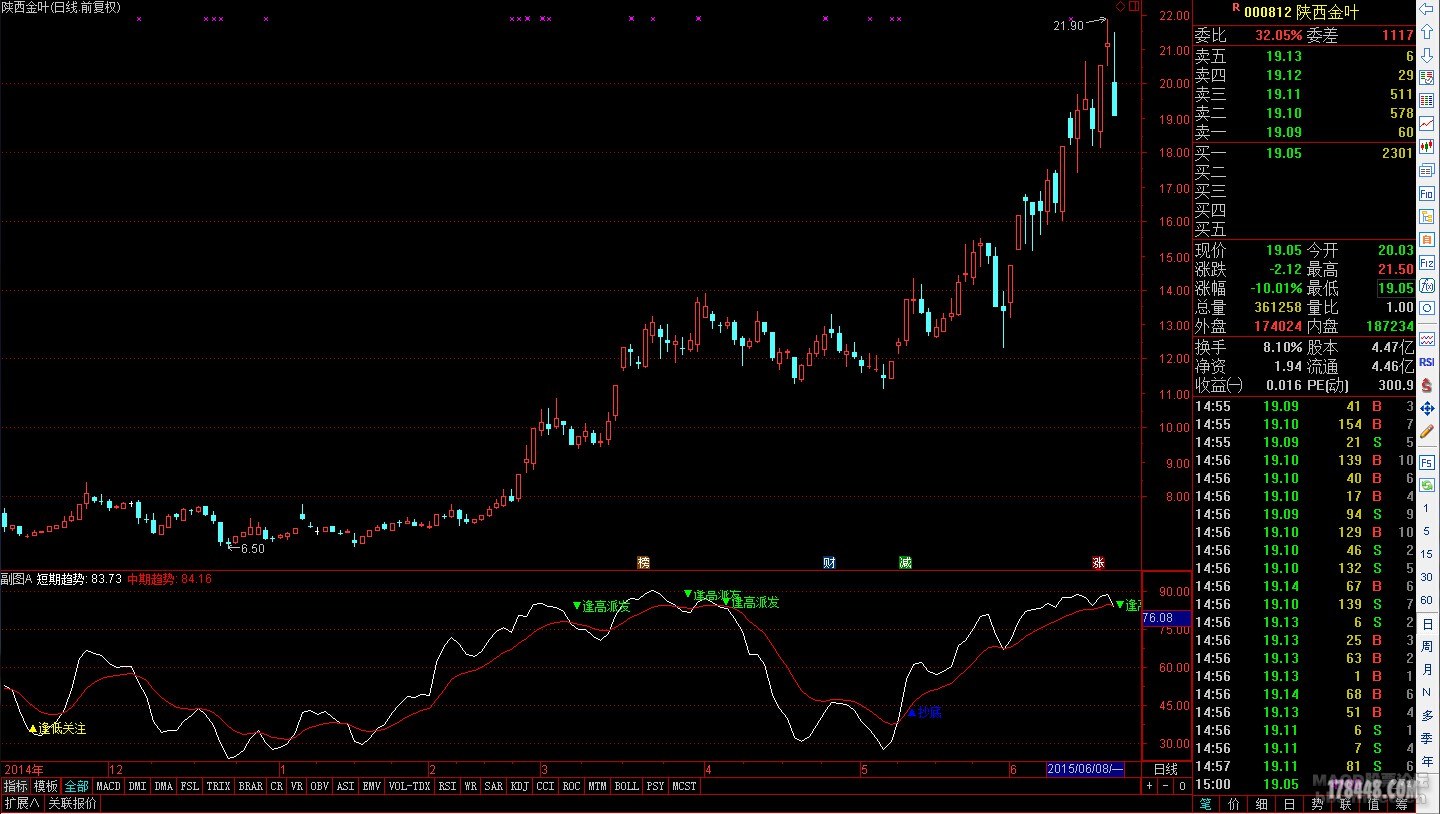Click the 抄底 signal on indicator chart
The image size is (1440, 814).
pyautogui.click(x=924, y=713)
